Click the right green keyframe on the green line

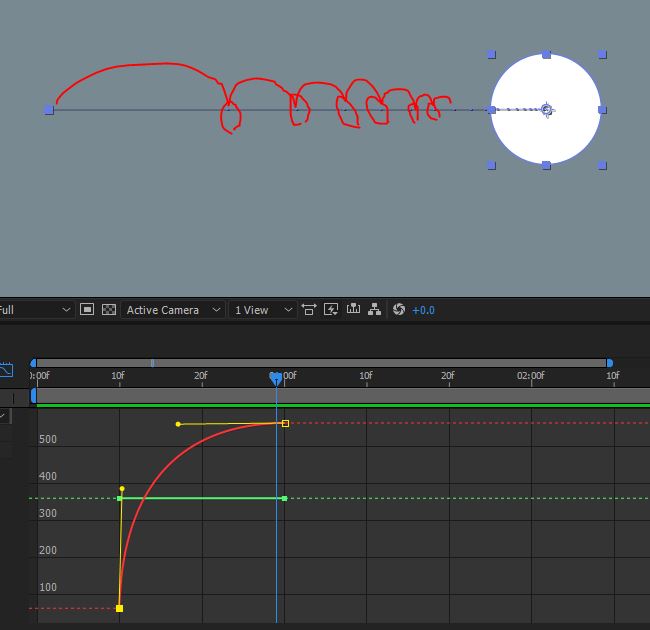coord(284,498)
